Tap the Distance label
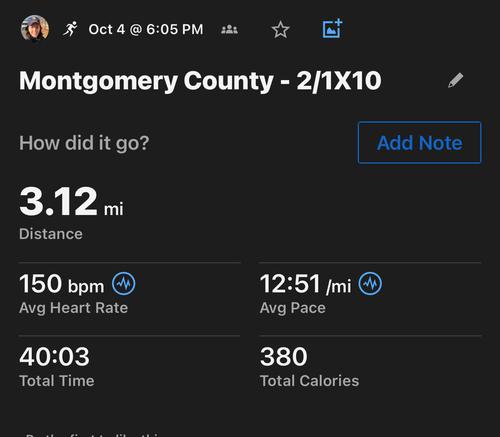This screenshot has height=437, width=500. pos(51,234)
